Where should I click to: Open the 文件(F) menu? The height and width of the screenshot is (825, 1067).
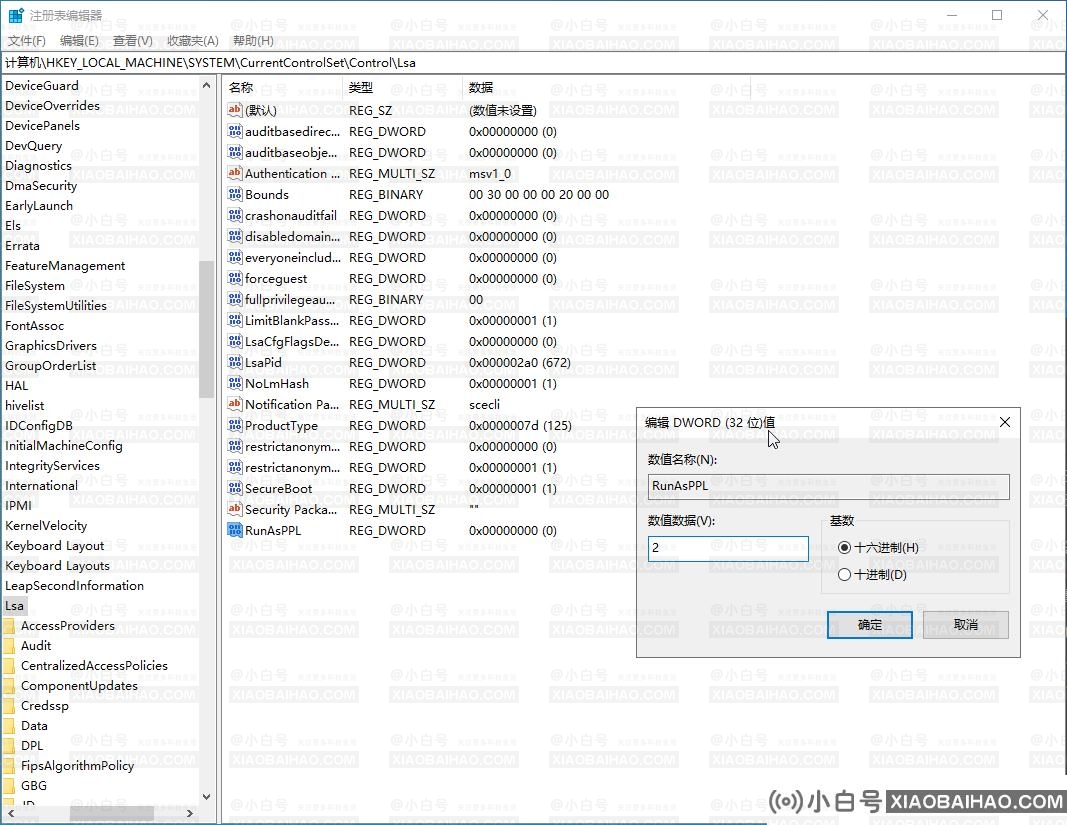(x=27, y=41)
